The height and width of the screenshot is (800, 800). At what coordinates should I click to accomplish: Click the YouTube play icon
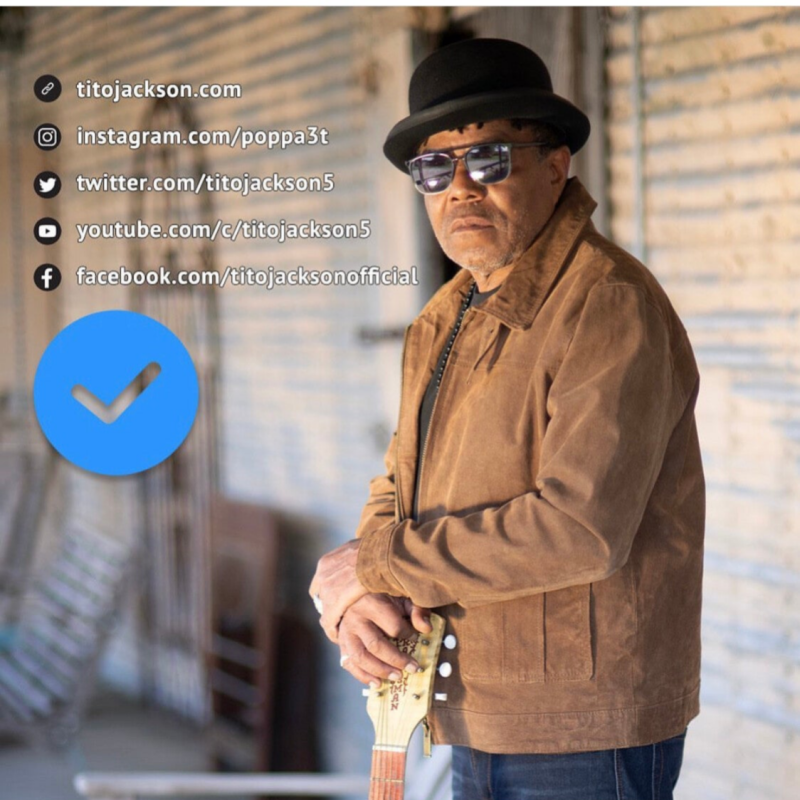coord(47,231)
